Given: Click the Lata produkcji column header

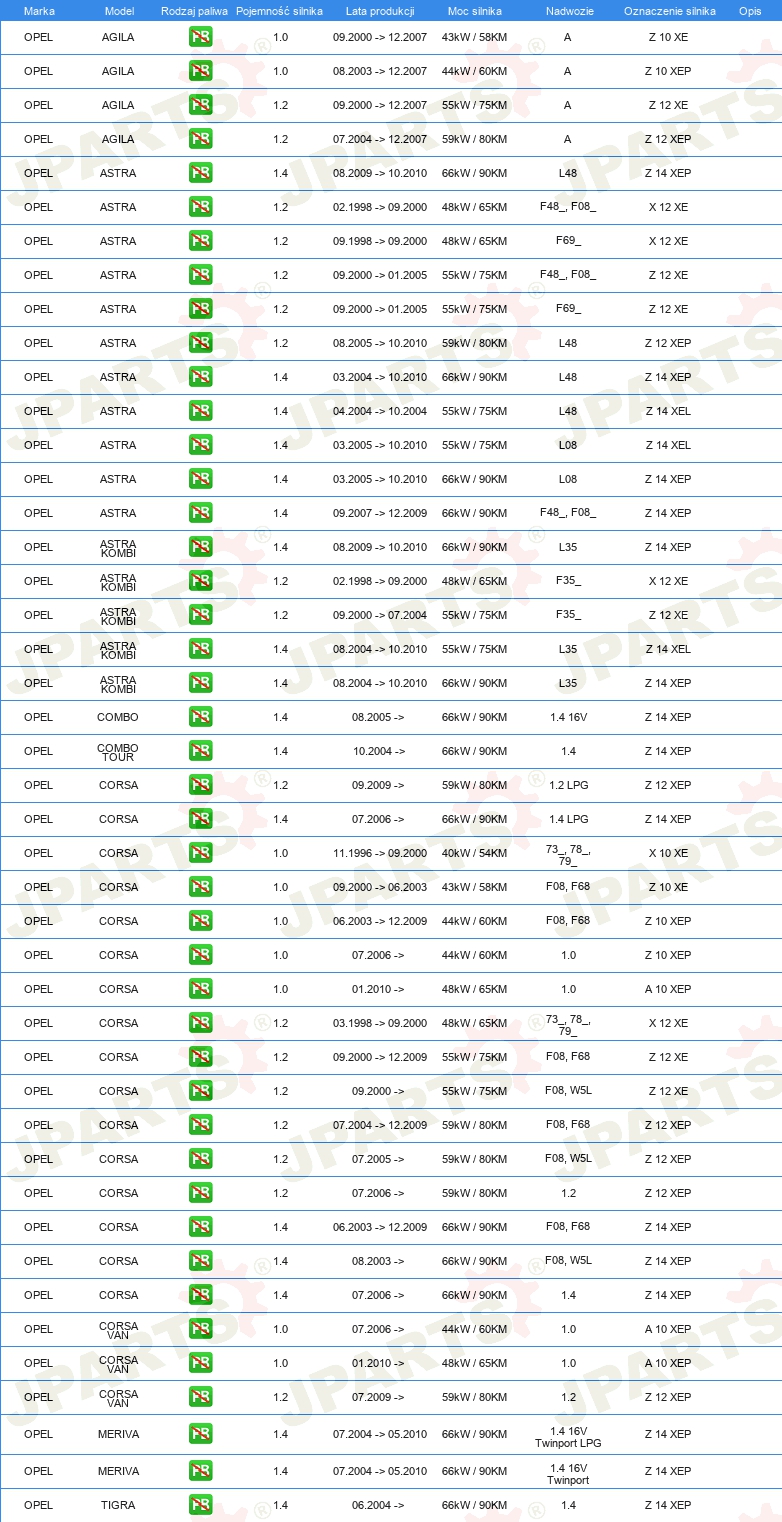Looking at the screenshot, I should pyautogui.click(x=380, y=10).
